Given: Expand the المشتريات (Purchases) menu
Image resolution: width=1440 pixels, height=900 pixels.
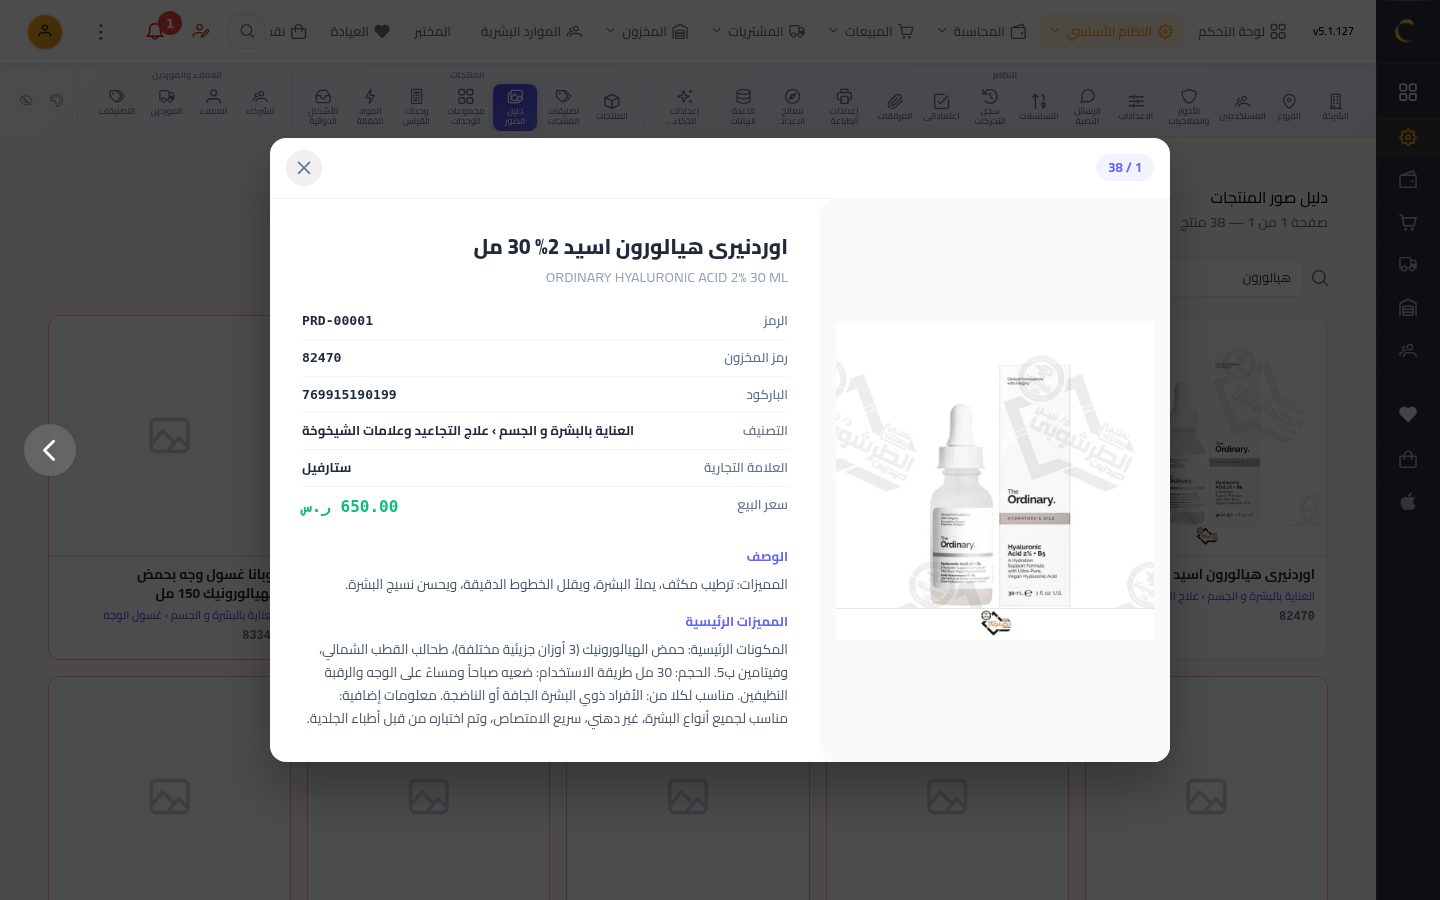Looking at the screenshot, I should click(x=758, y=31).
